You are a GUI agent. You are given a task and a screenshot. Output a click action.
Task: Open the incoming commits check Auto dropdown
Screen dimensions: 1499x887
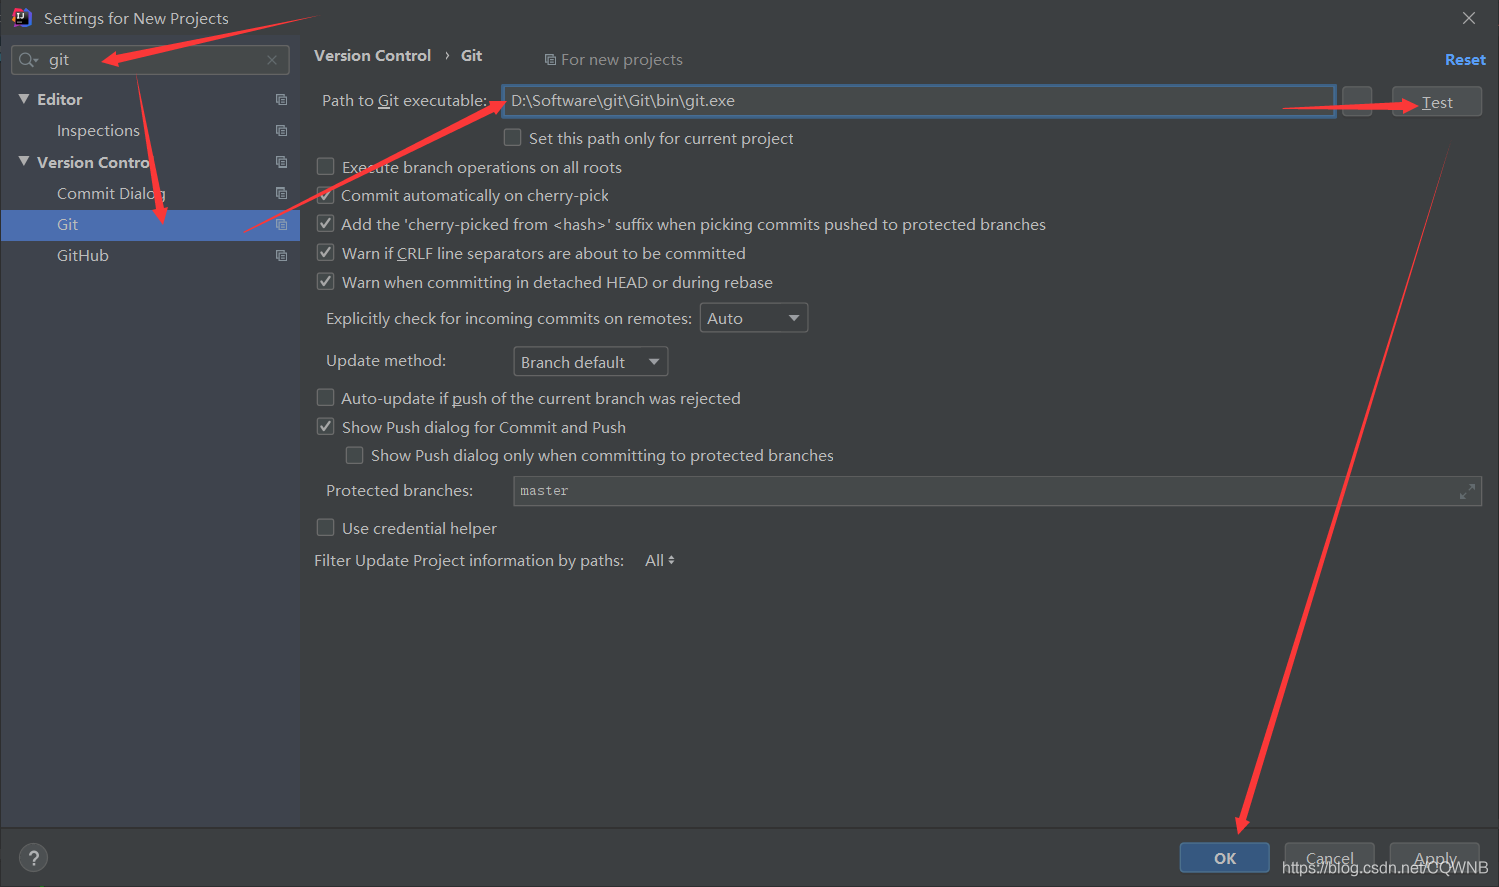754,318
